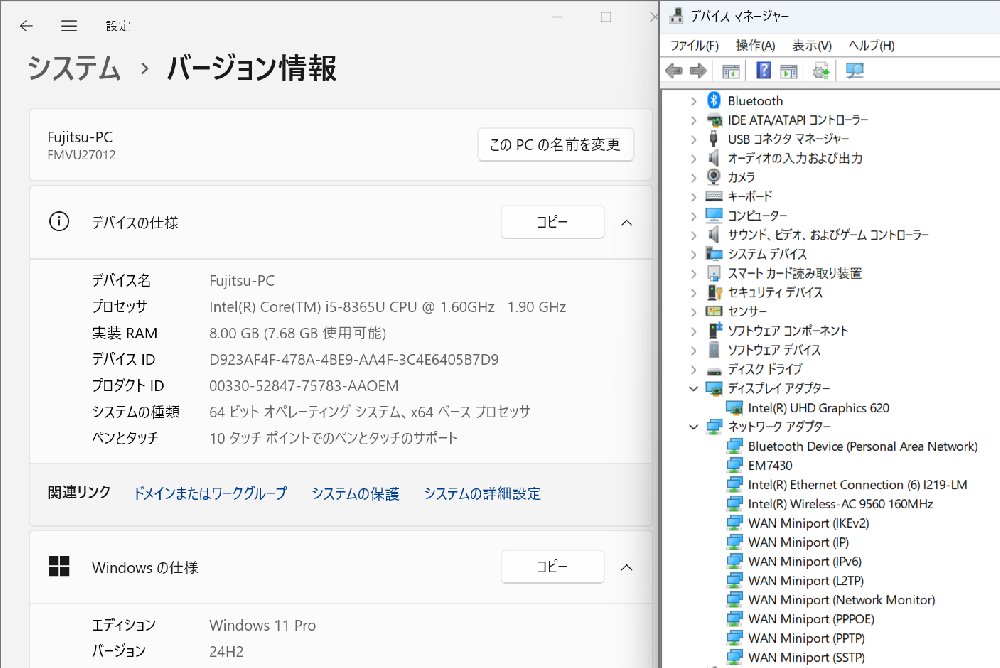
Task: Open the Settings hamburger navigation menu
Action: [x=69, y=26]
